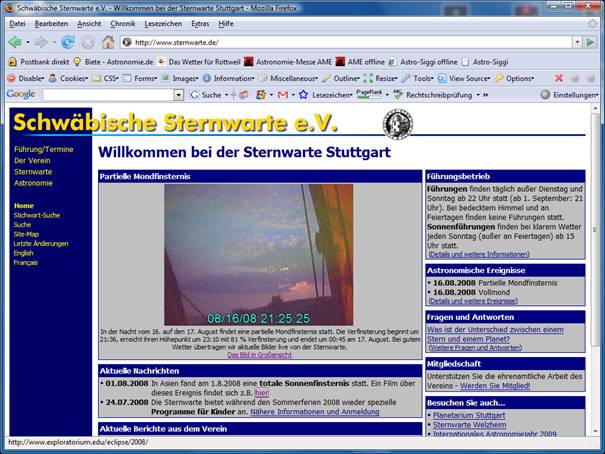Open Das Bild in Großansicht link

click(259, 355)
